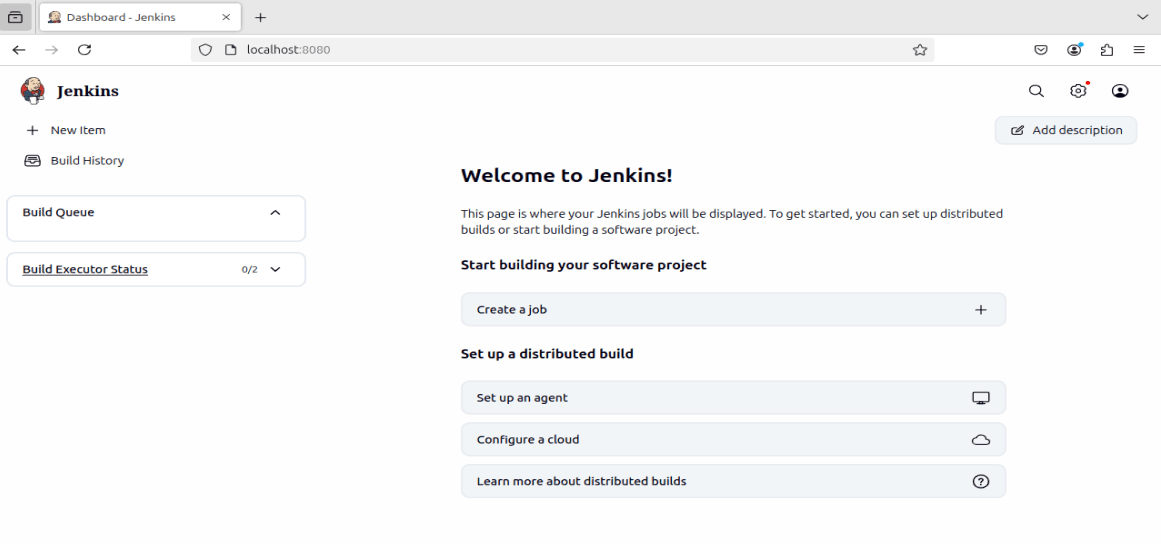Open the Firefox hamburger menu
Image resolution: width=1161 pixels, height=544 pixels.
pyautogui.click(x=1140, y=50)
